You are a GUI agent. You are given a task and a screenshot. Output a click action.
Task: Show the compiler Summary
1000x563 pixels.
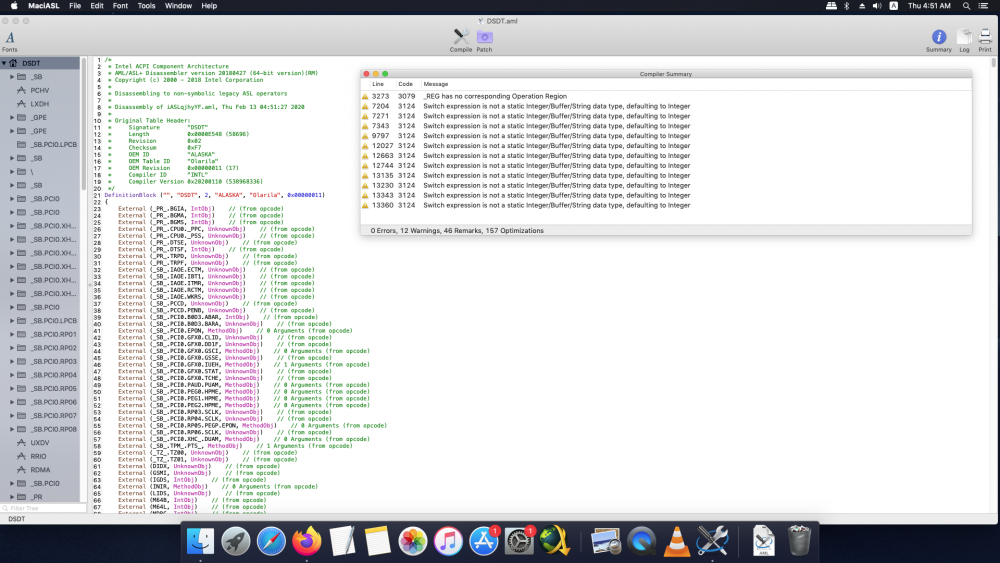pos(938,41)
